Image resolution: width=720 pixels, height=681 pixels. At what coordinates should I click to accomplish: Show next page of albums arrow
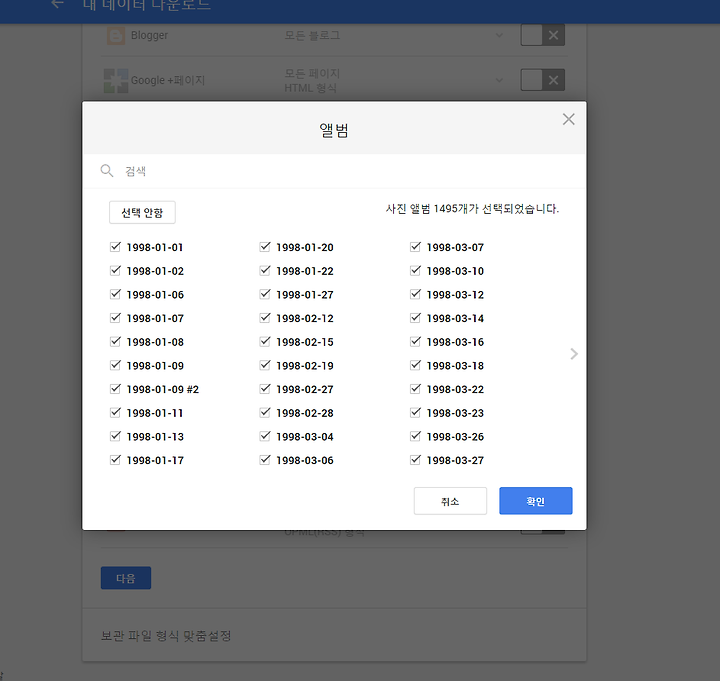pos(574,354)
